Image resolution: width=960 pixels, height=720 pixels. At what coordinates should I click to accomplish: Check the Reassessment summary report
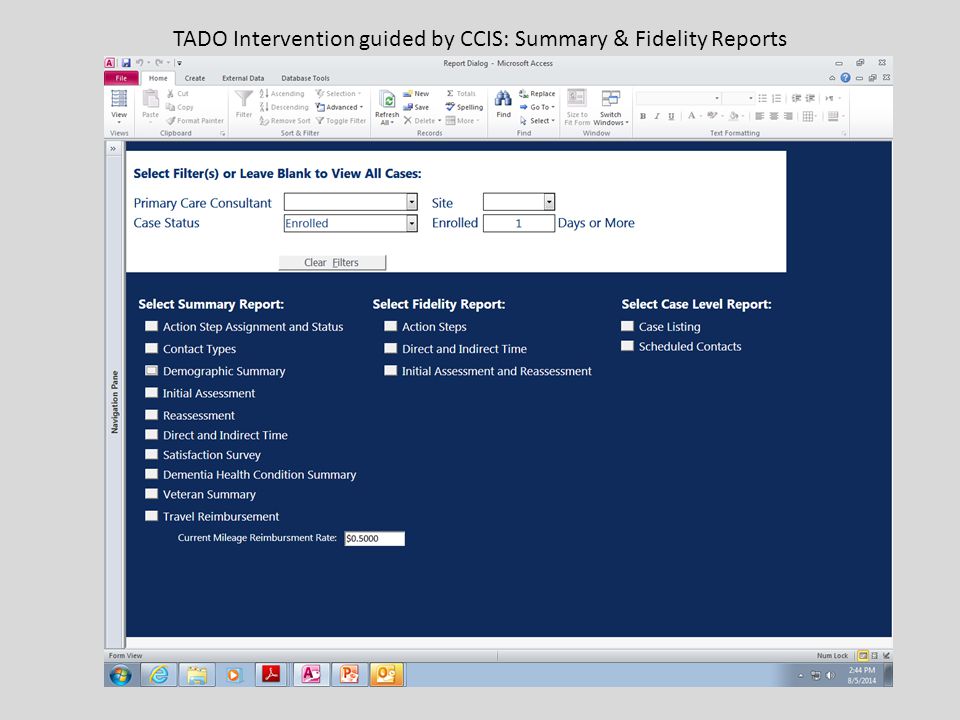pos(151,414)
